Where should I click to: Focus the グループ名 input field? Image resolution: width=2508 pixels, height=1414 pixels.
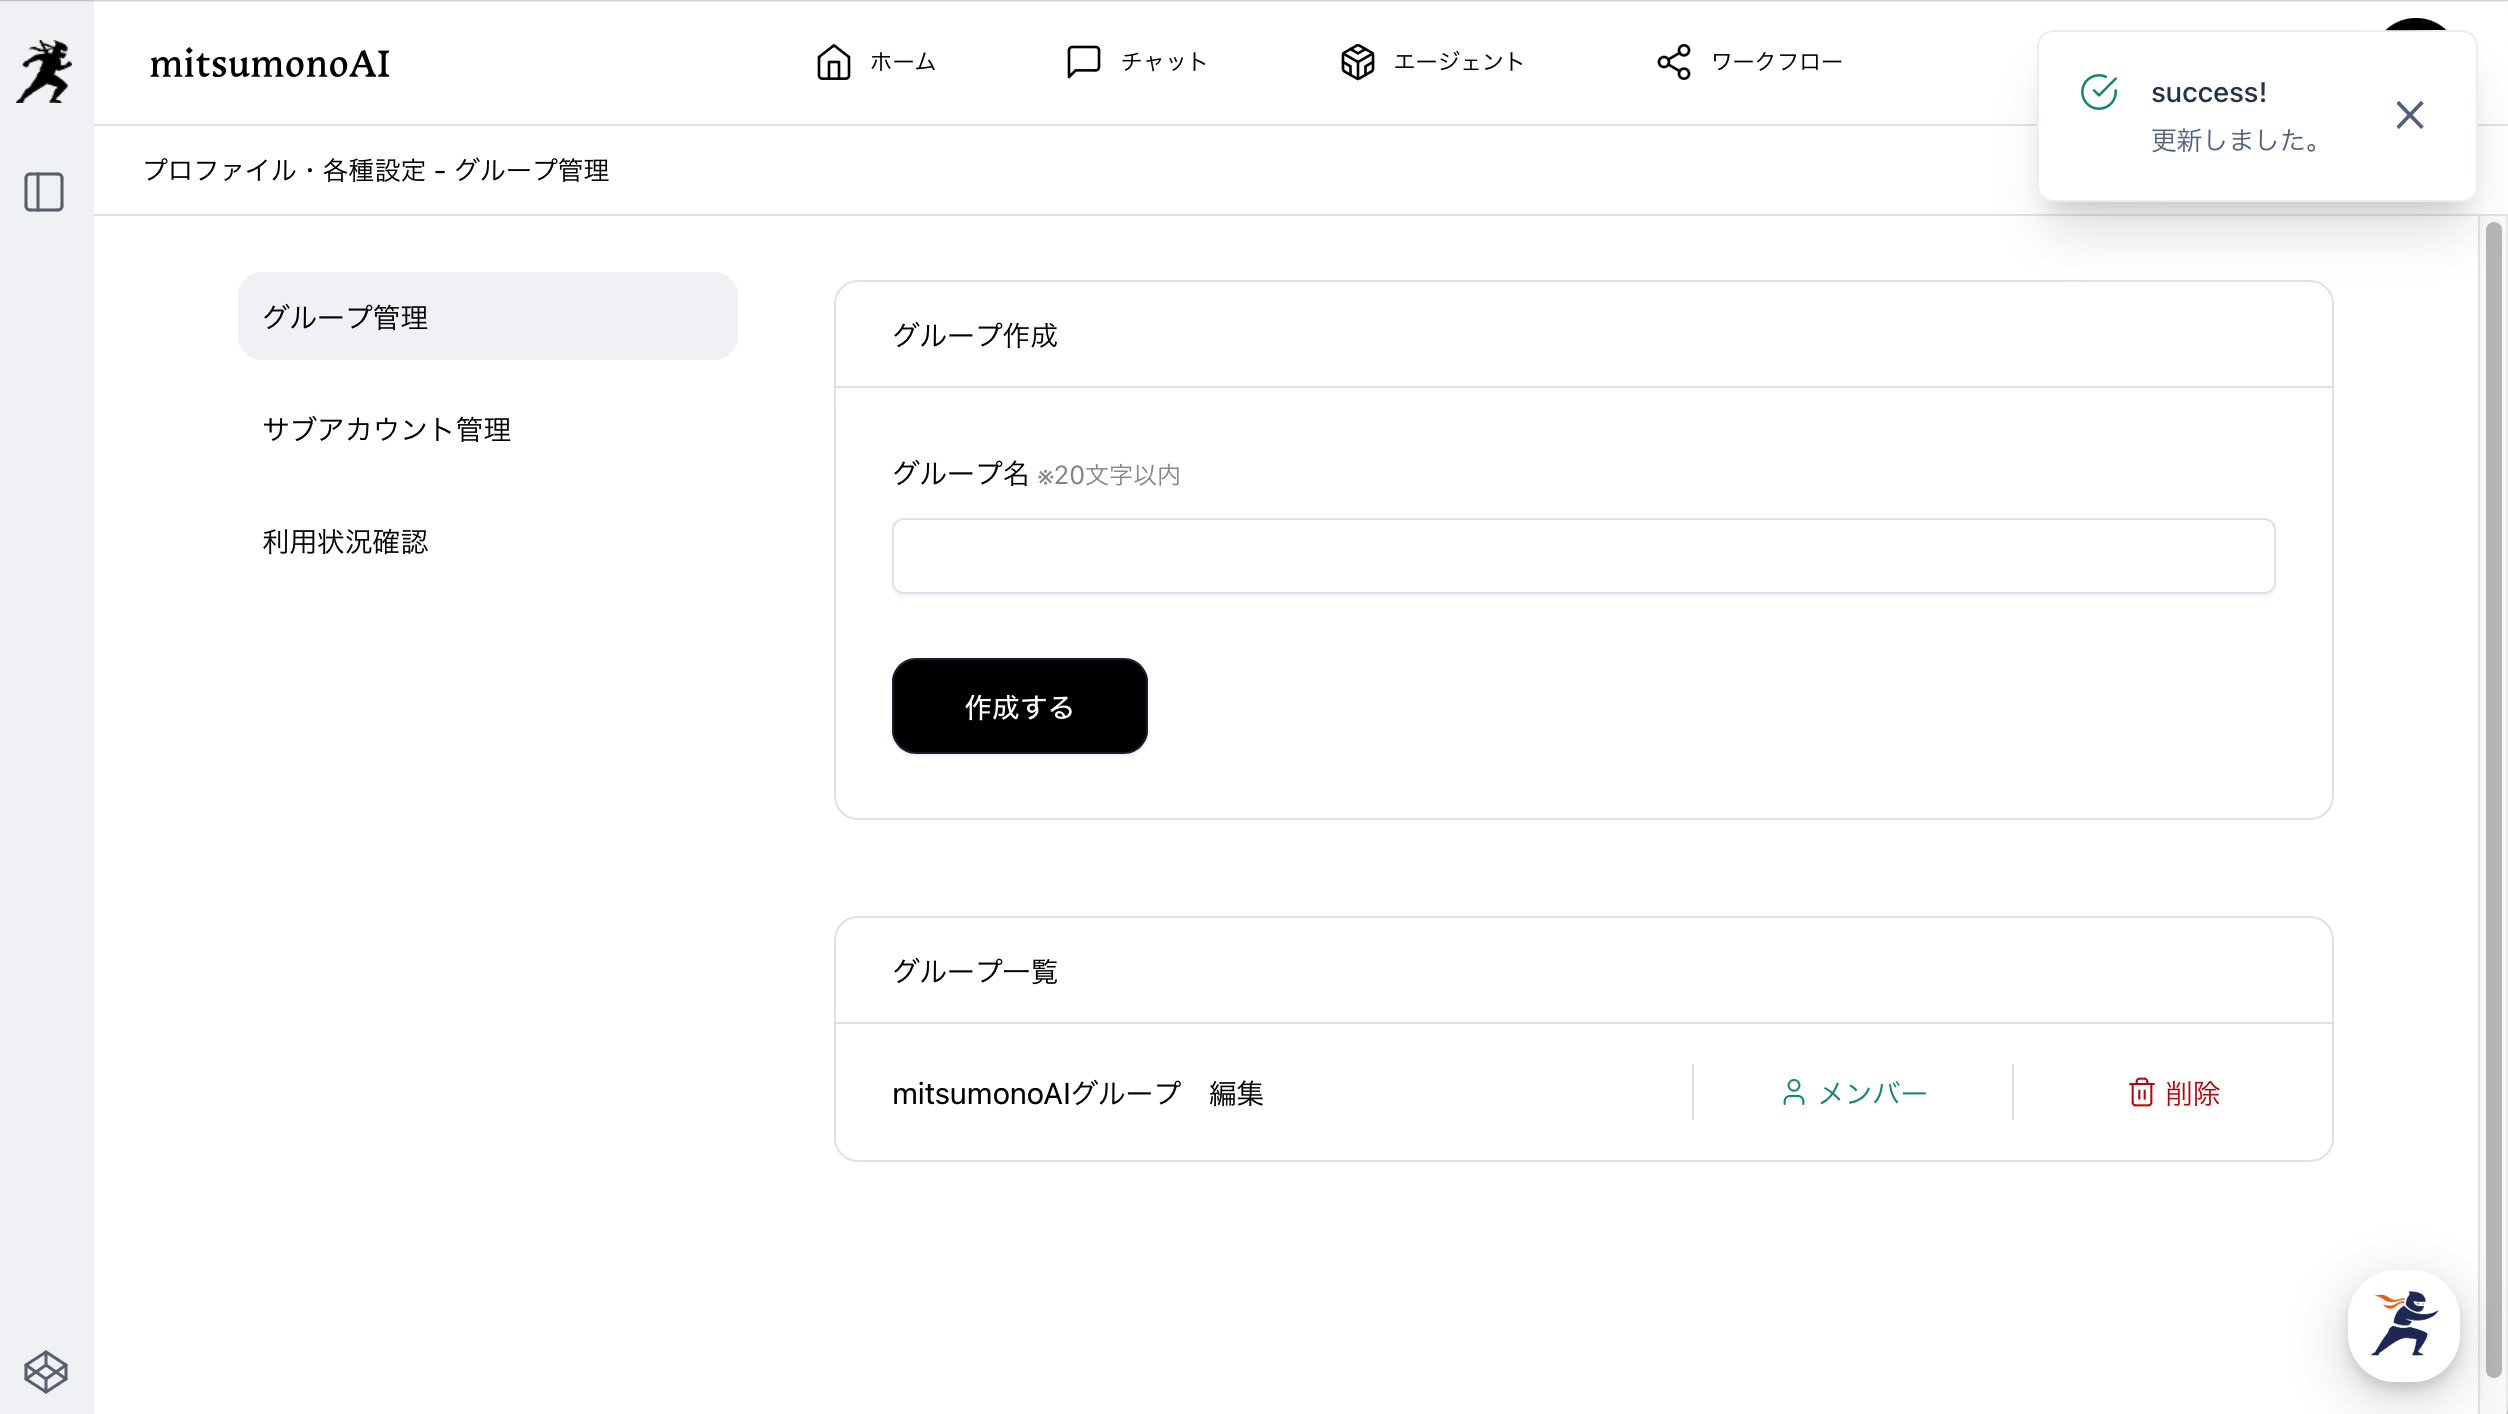click(1582, 556)
